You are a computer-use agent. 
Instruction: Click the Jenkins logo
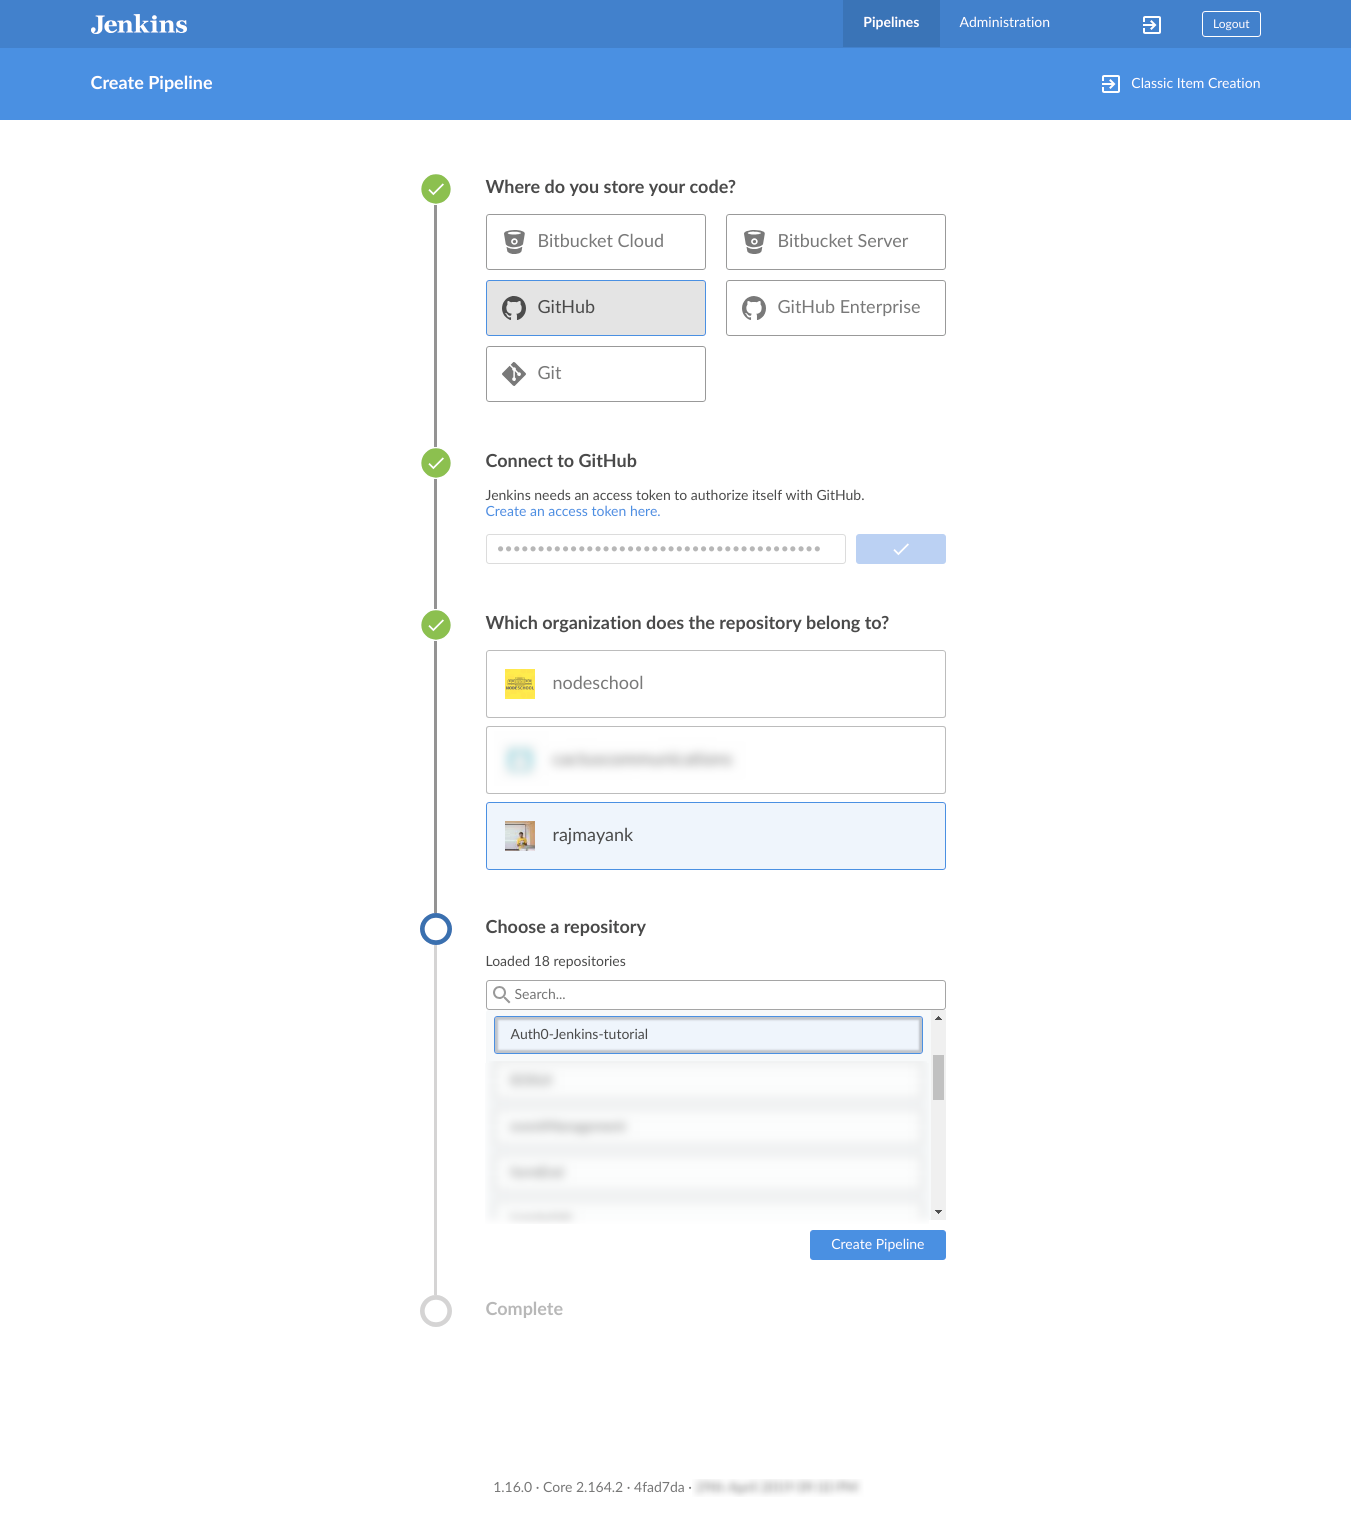pos(139,24)
